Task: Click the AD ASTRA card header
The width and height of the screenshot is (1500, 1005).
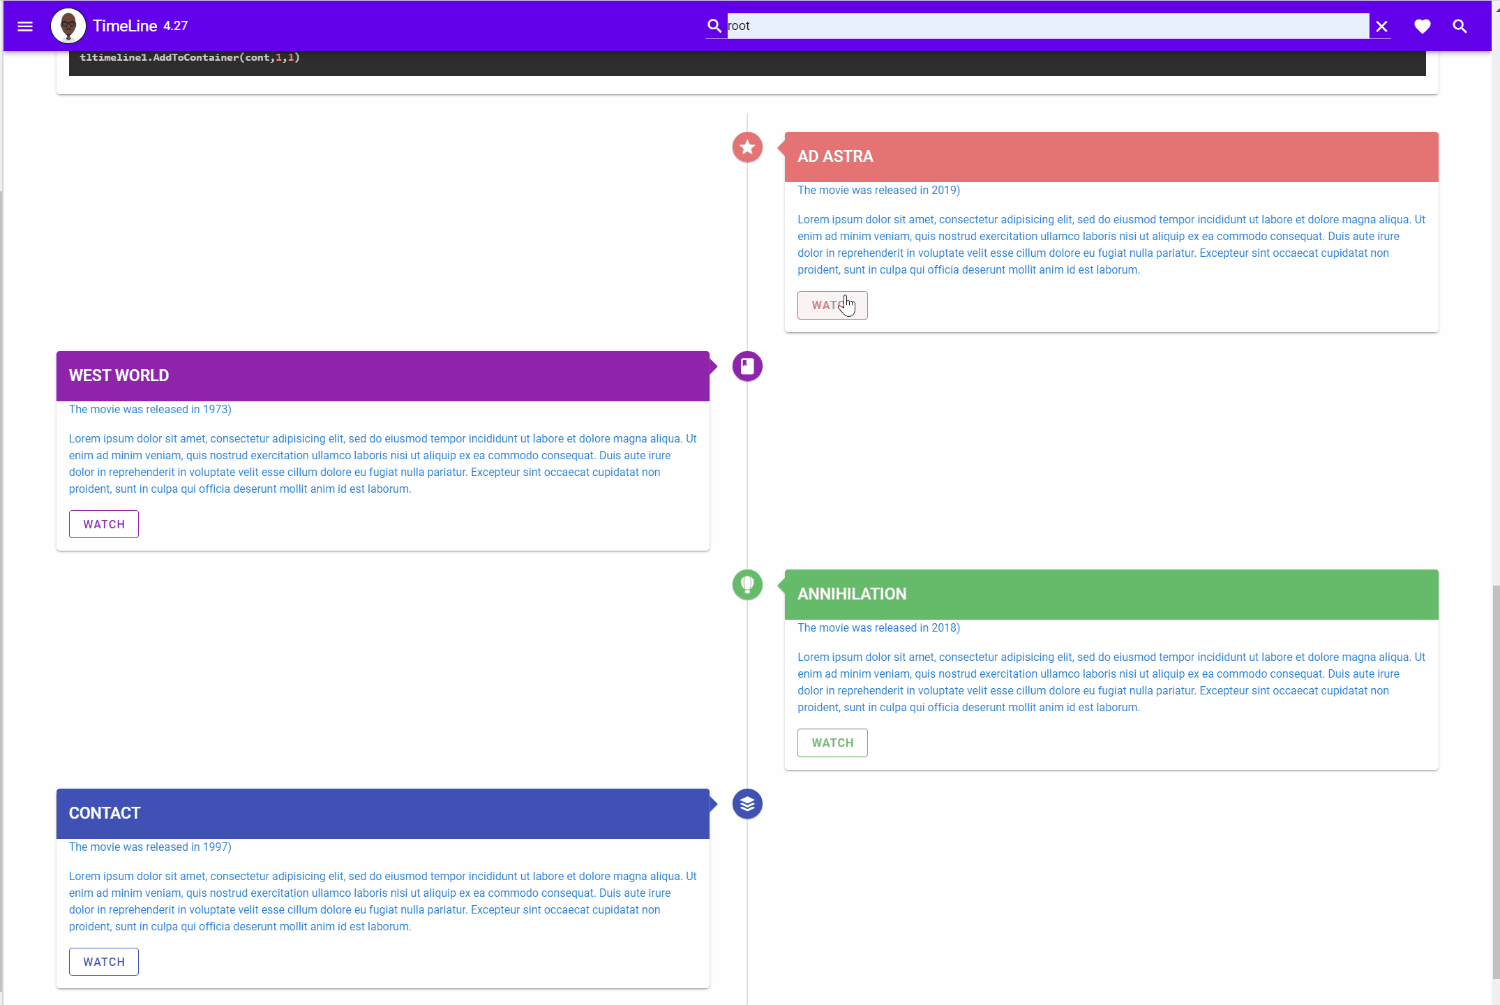Action: (1111, 157)
